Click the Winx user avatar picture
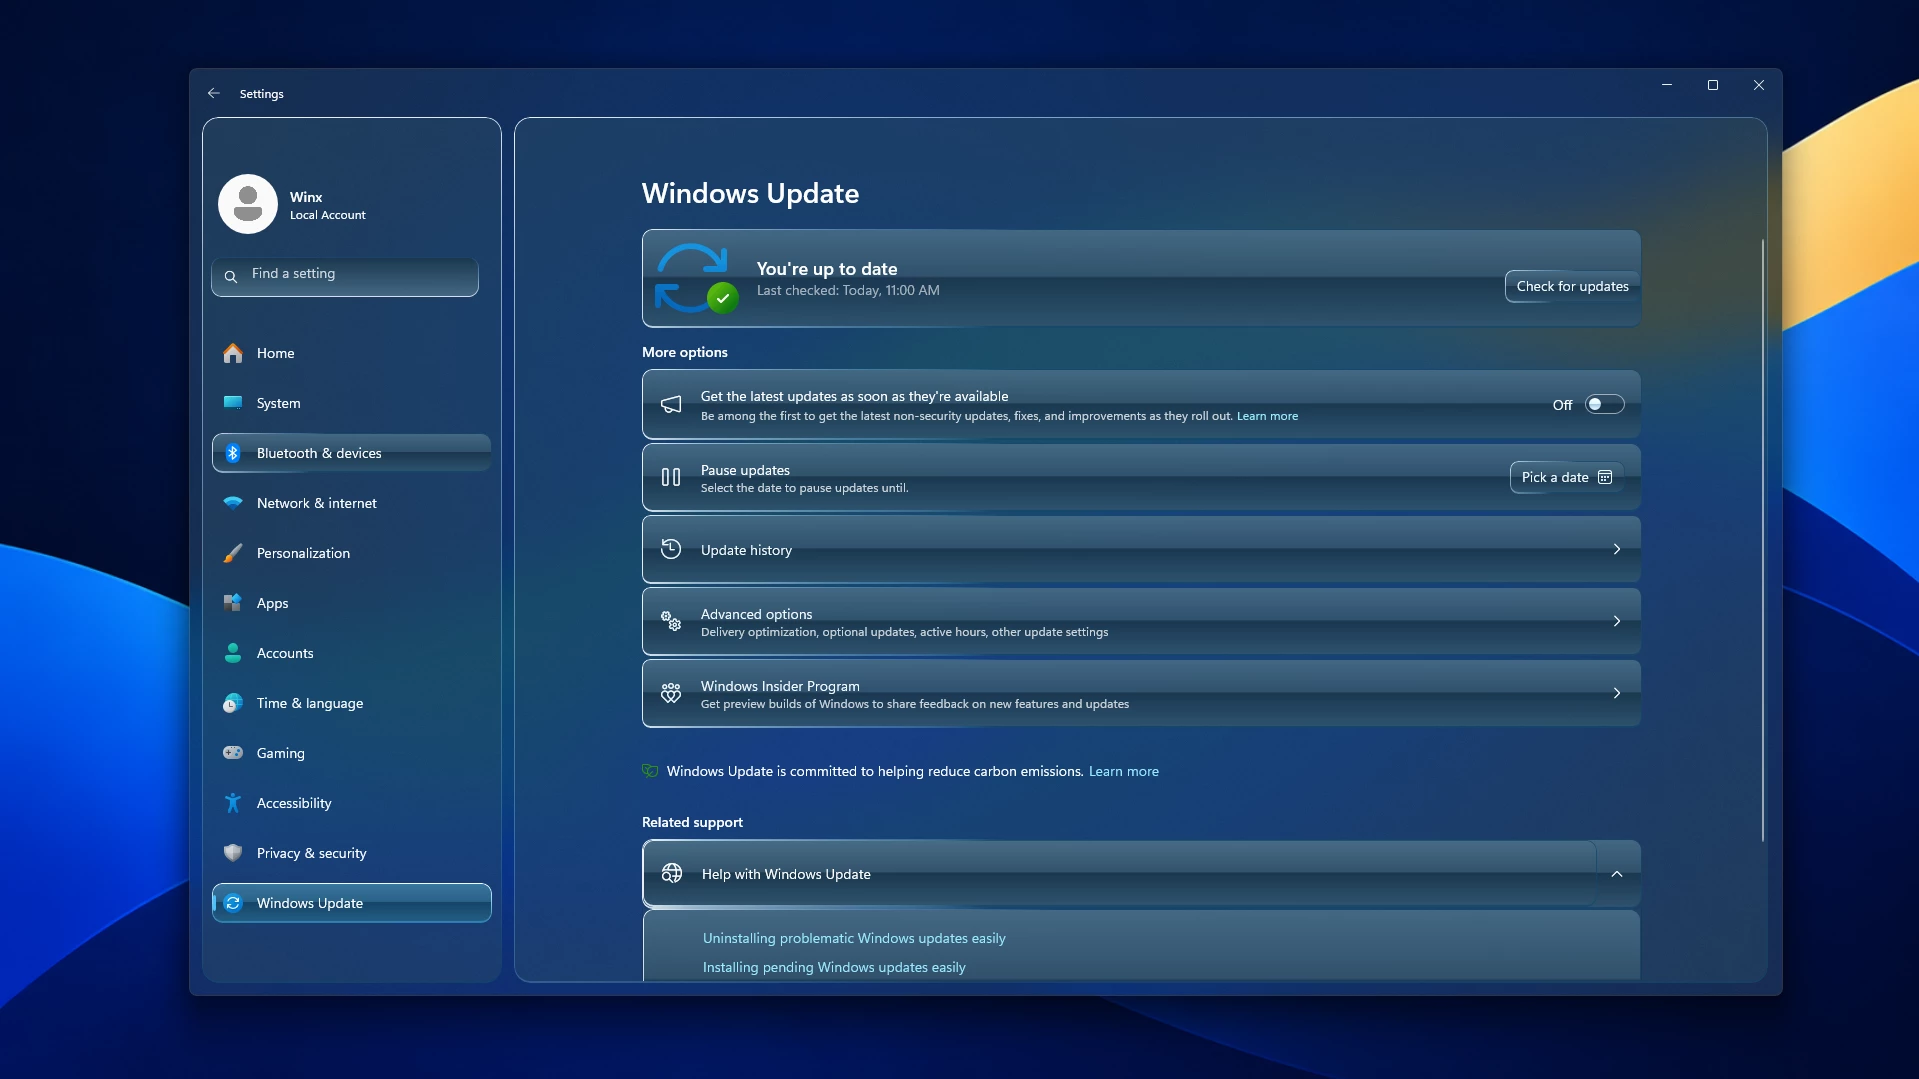 coord(248,204)
